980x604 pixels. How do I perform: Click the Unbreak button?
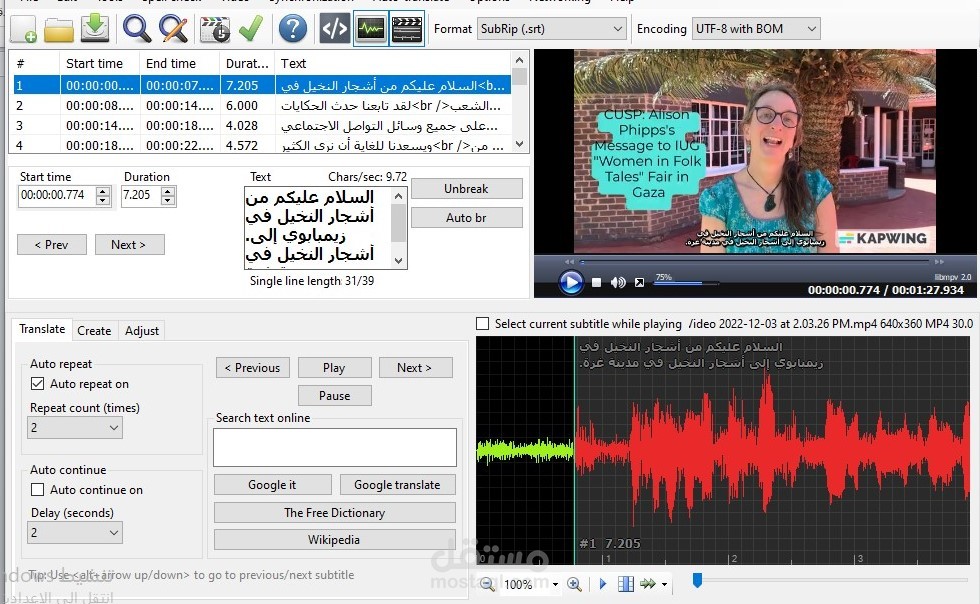pos(466,189)
